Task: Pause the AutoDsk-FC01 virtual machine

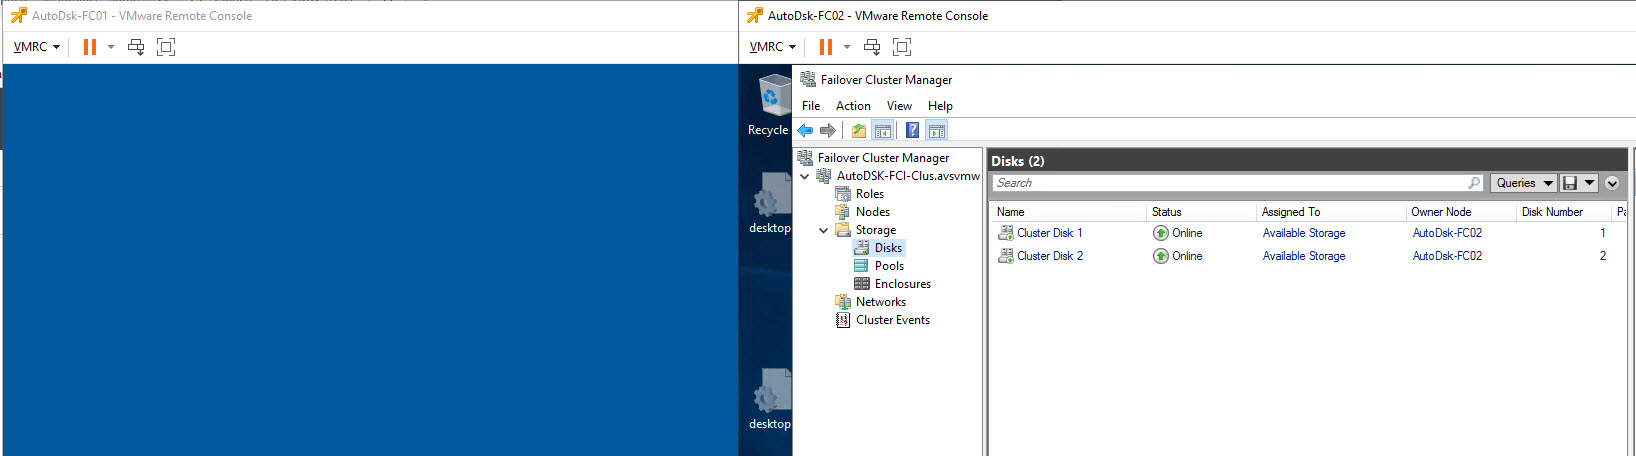Action: click(x=90, y=47)
